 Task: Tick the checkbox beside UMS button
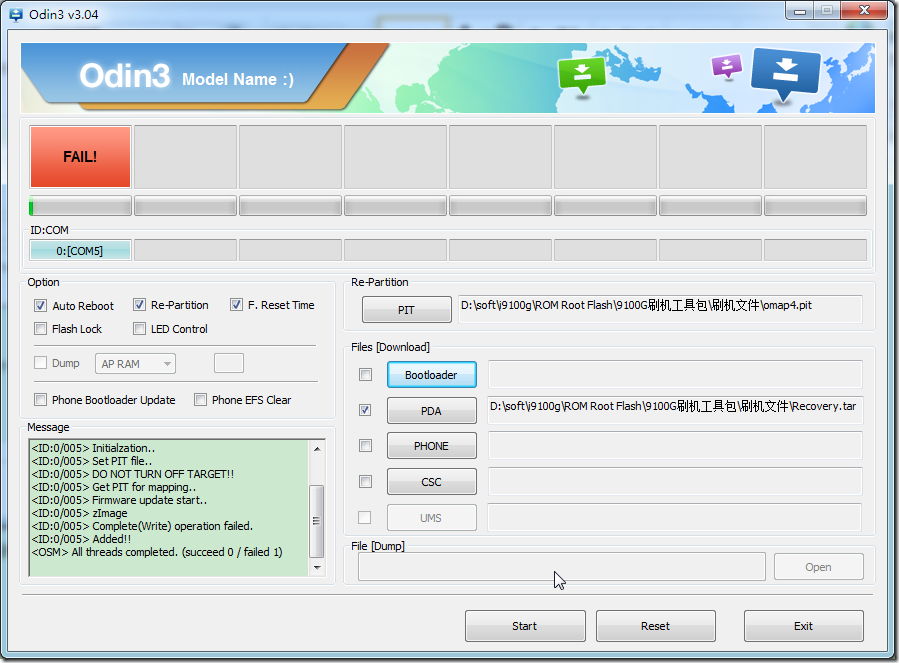[364, 518]
